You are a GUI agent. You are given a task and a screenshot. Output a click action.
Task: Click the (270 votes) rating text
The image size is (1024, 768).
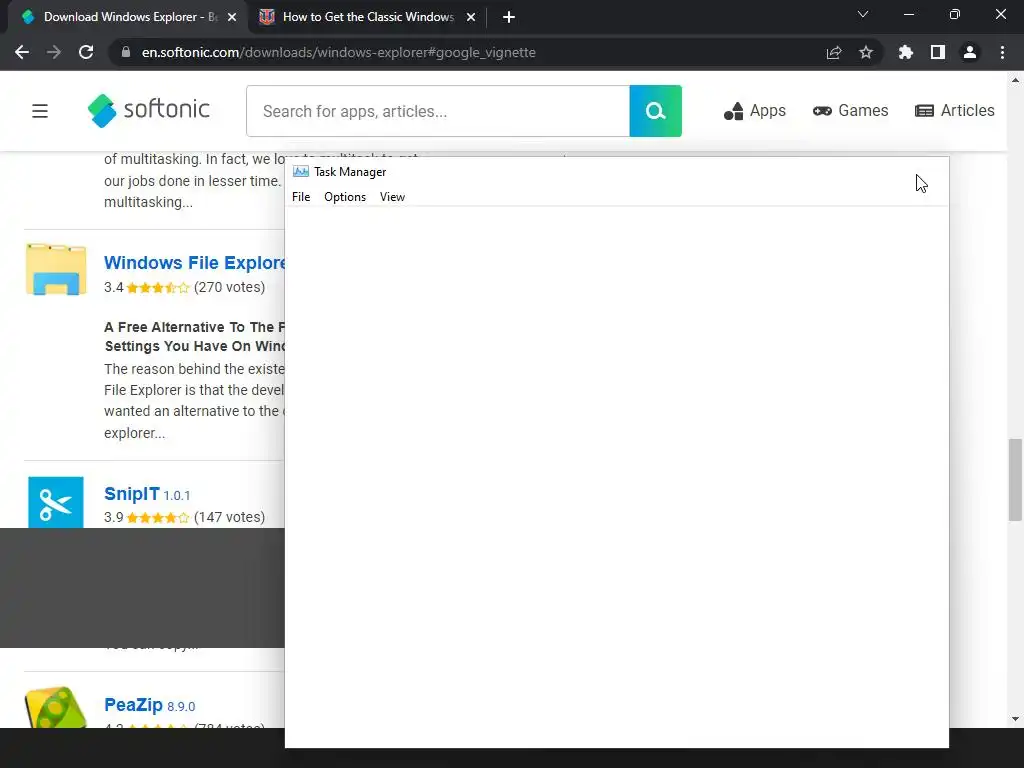click(229, 287)
